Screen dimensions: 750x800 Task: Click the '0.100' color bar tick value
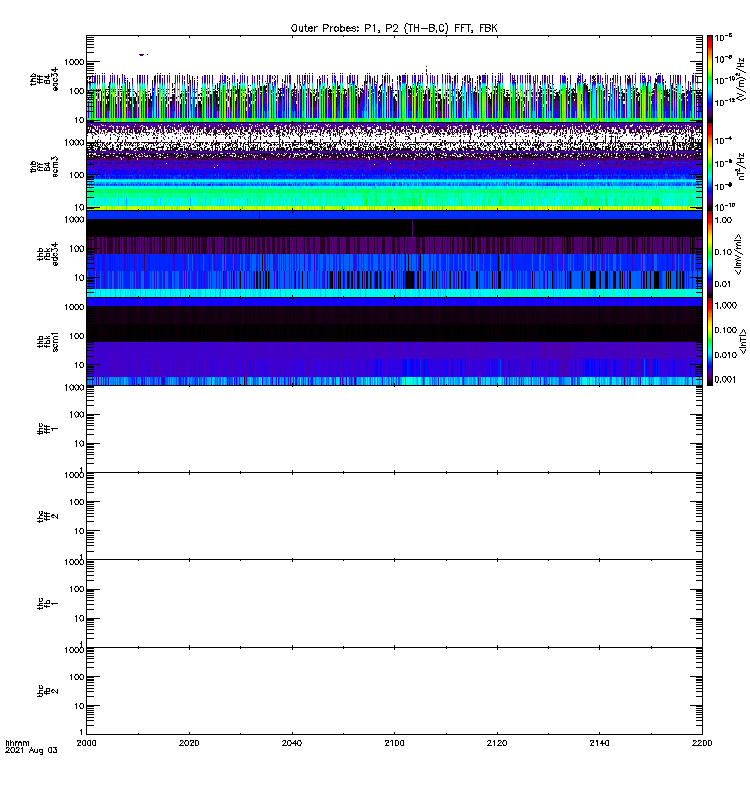coord(726,330)
